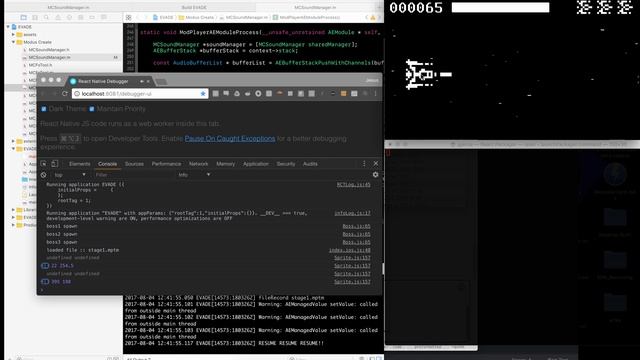The width and height of the screenshot is (640, 360).
Task: Expand Libraries folder in Xcode navigator
Action: click(x=13, y=210)
